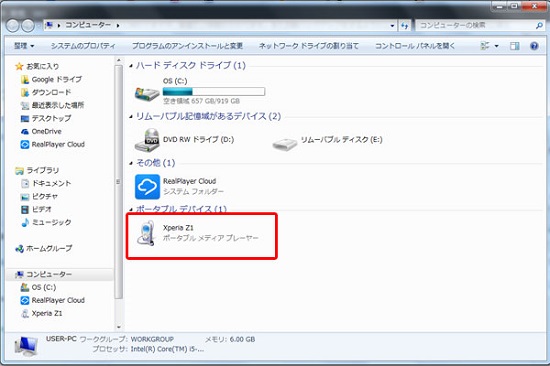Select ライブラリ in the navigation pane

click(37, 170)
